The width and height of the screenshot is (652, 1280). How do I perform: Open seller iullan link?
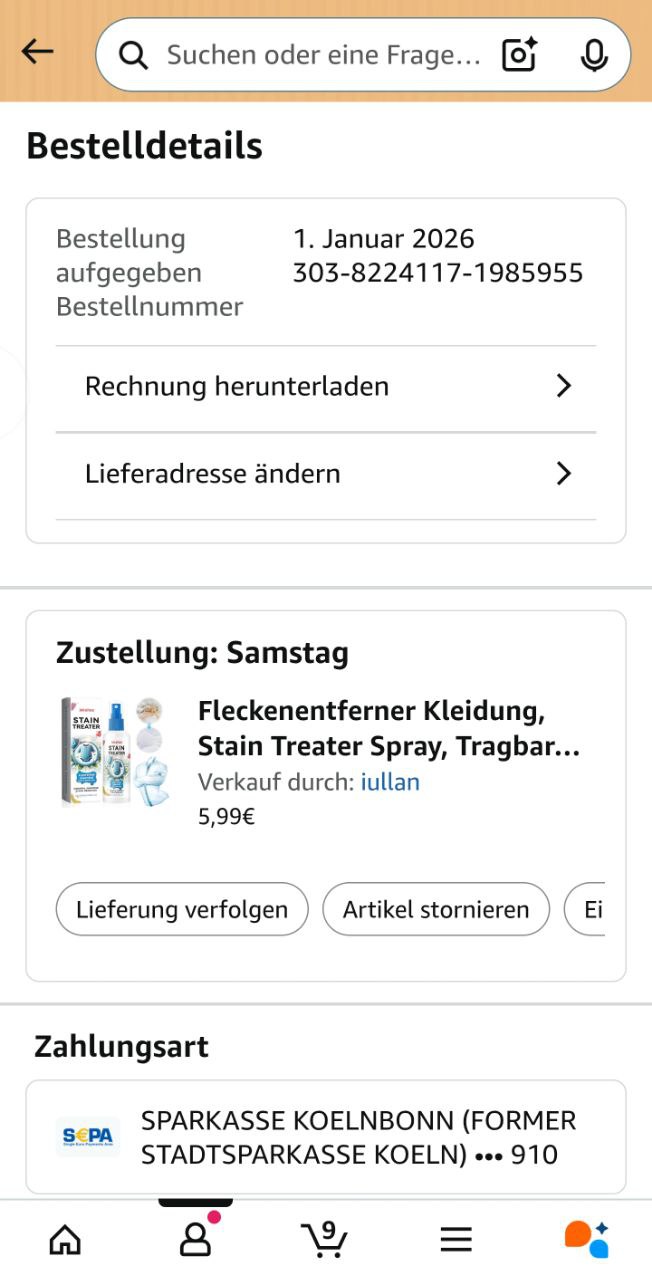[390, 782]
